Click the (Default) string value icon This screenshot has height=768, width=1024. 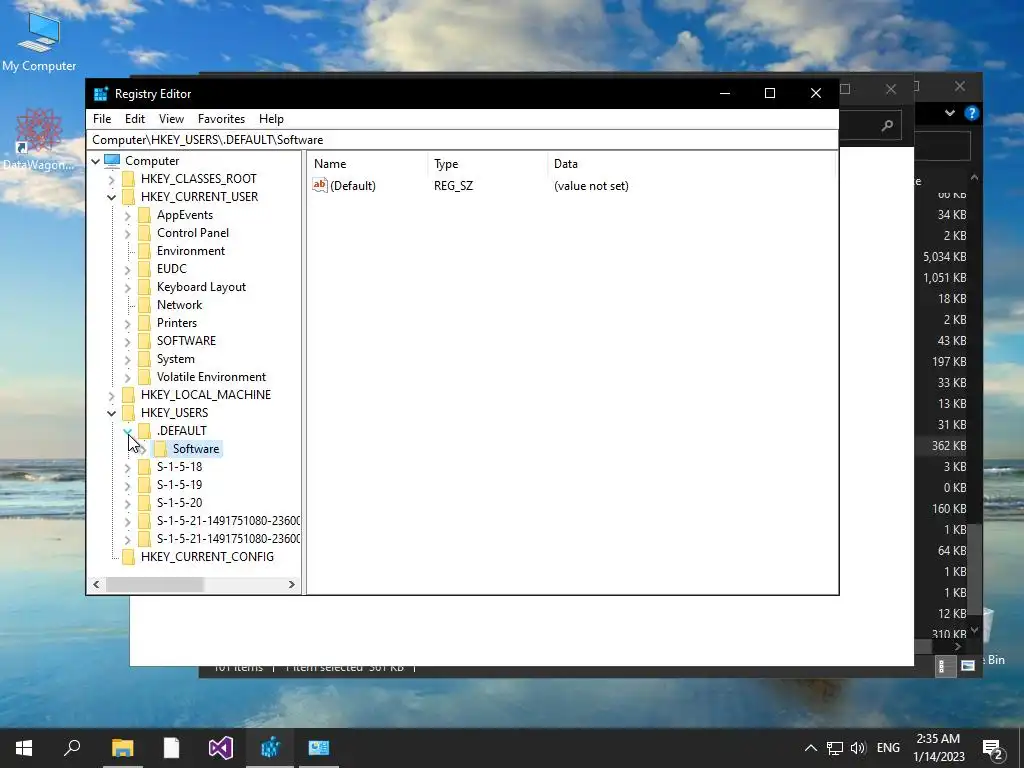319,185
